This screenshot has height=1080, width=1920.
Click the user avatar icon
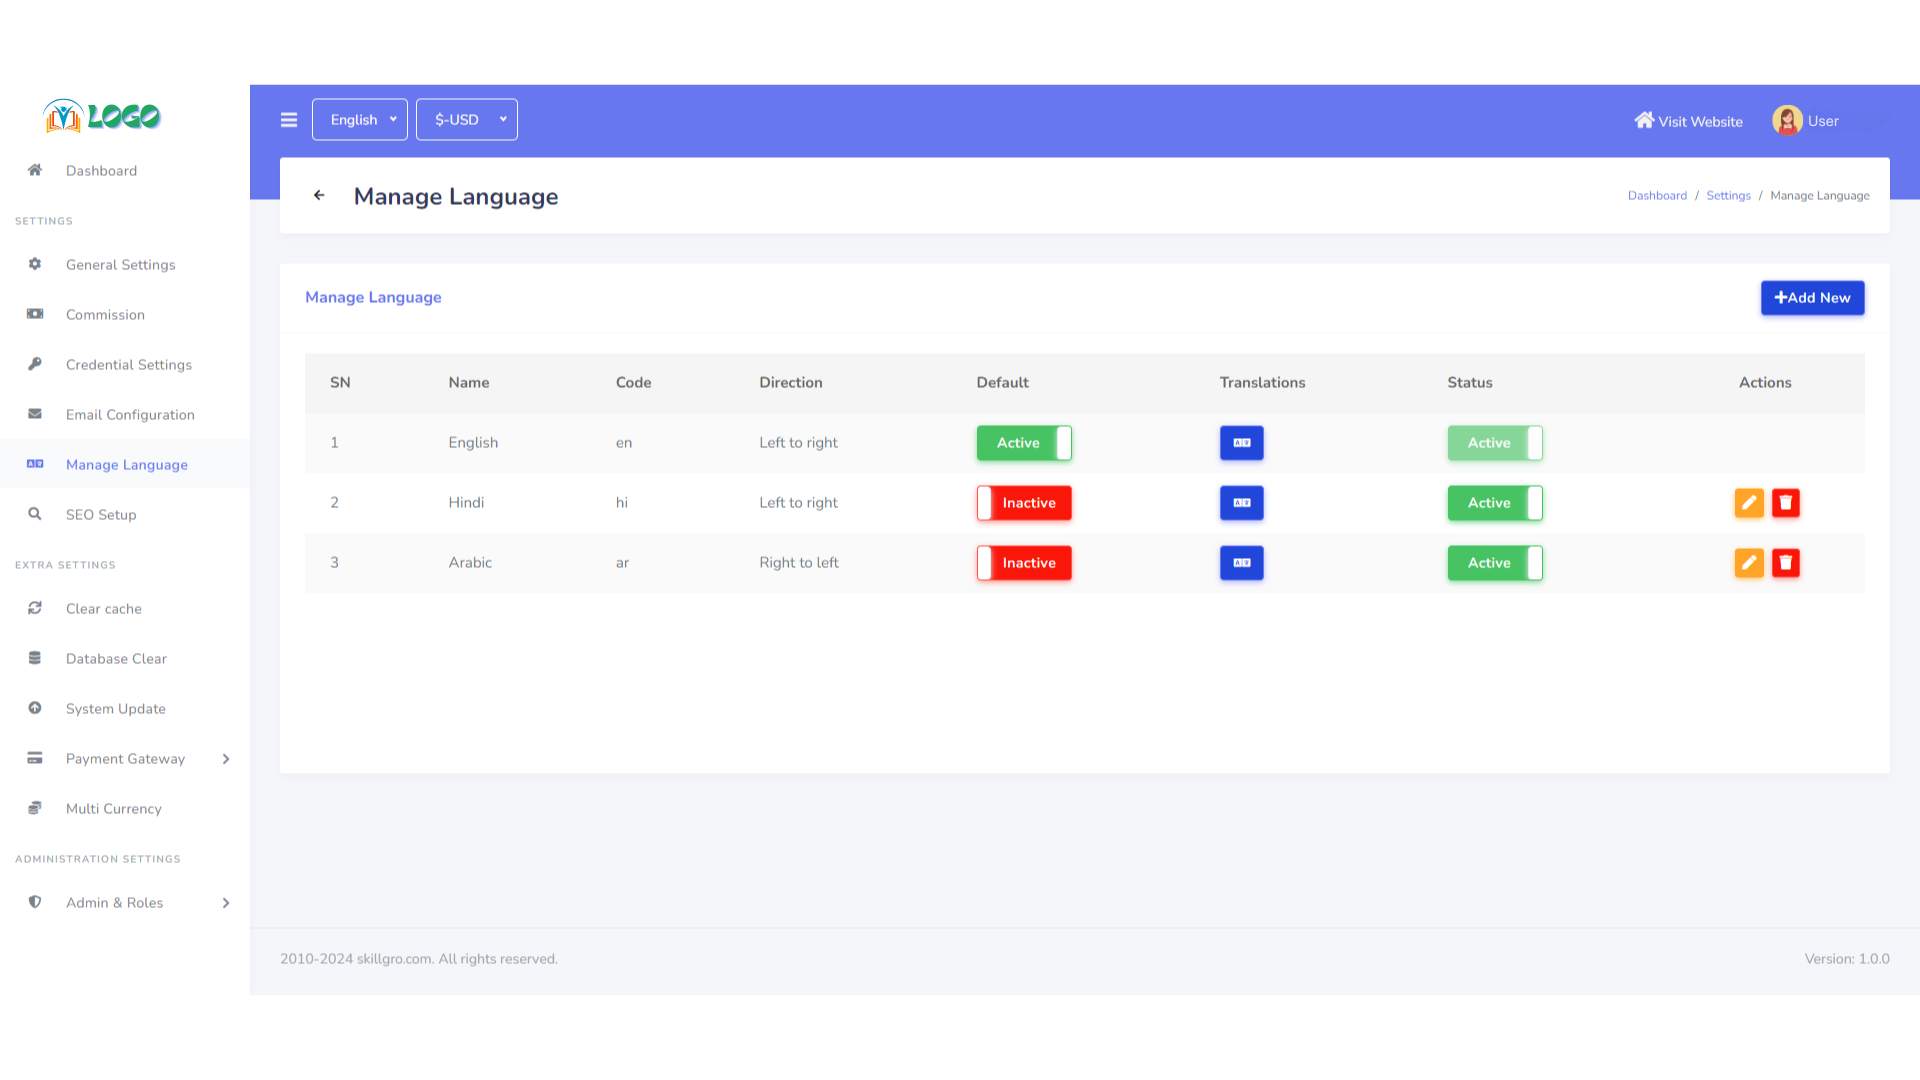(x=1786, y=121)
